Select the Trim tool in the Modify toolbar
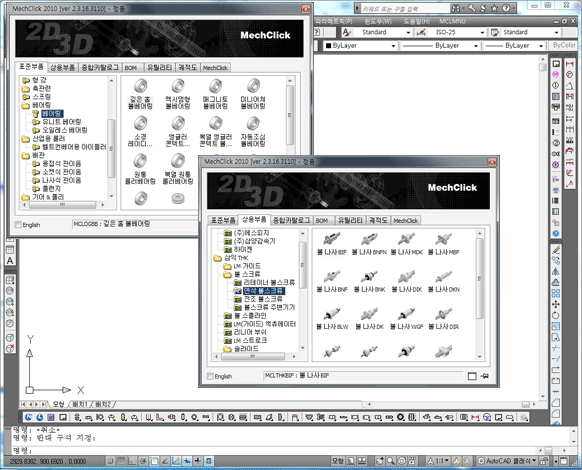 pyautogui.click(x=556, y=348)
